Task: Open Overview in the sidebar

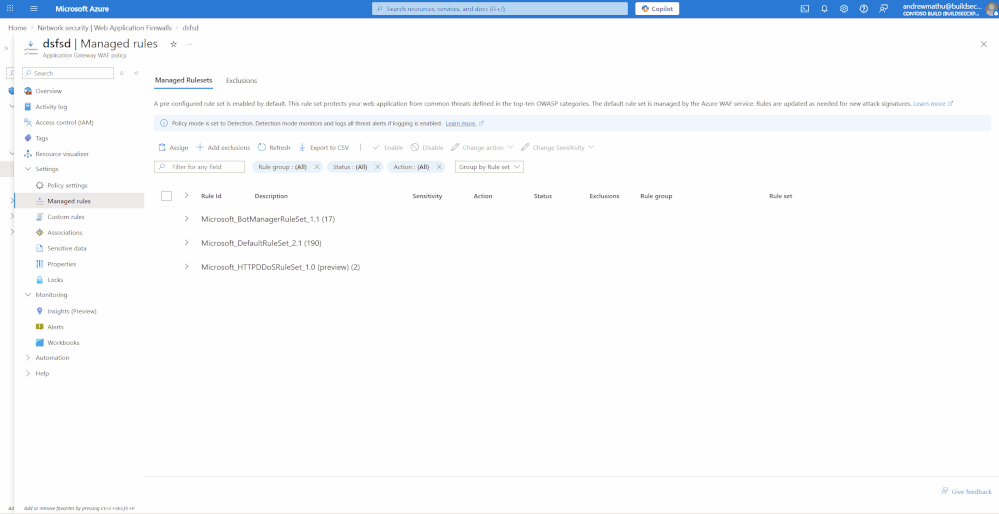Action: coord(48,91)
